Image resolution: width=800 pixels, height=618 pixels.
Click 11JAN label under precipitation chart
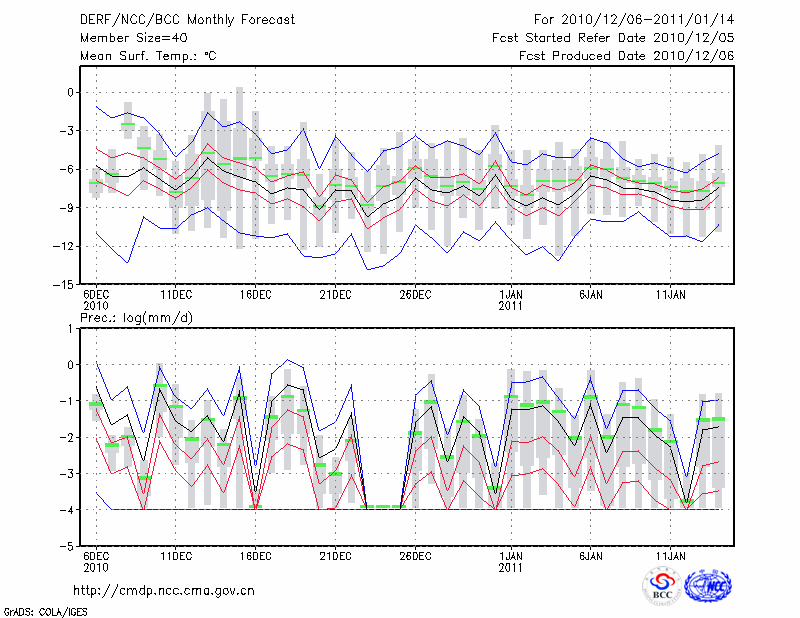click(x=671, y=555)
